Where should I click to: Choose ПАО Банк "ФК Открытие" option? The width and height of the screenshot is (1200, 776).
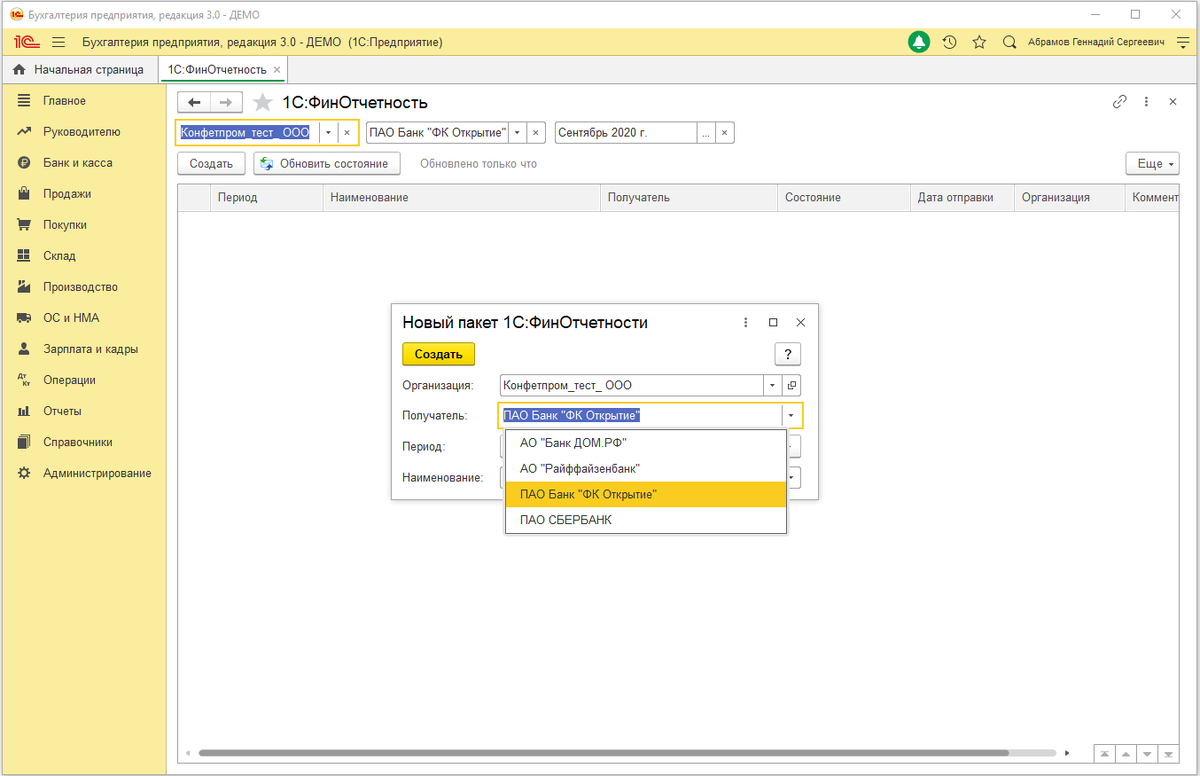646,494
